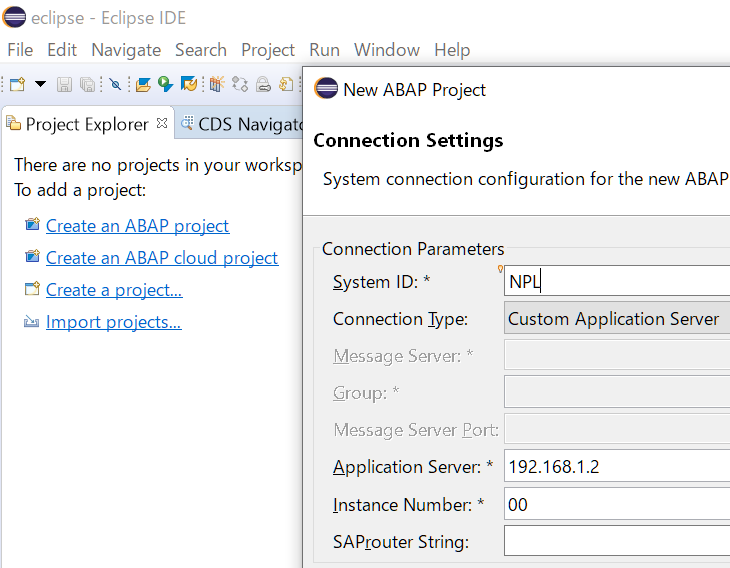
Task: Toggle Skip All Breakpoints icon
Action: coord(115,84)
